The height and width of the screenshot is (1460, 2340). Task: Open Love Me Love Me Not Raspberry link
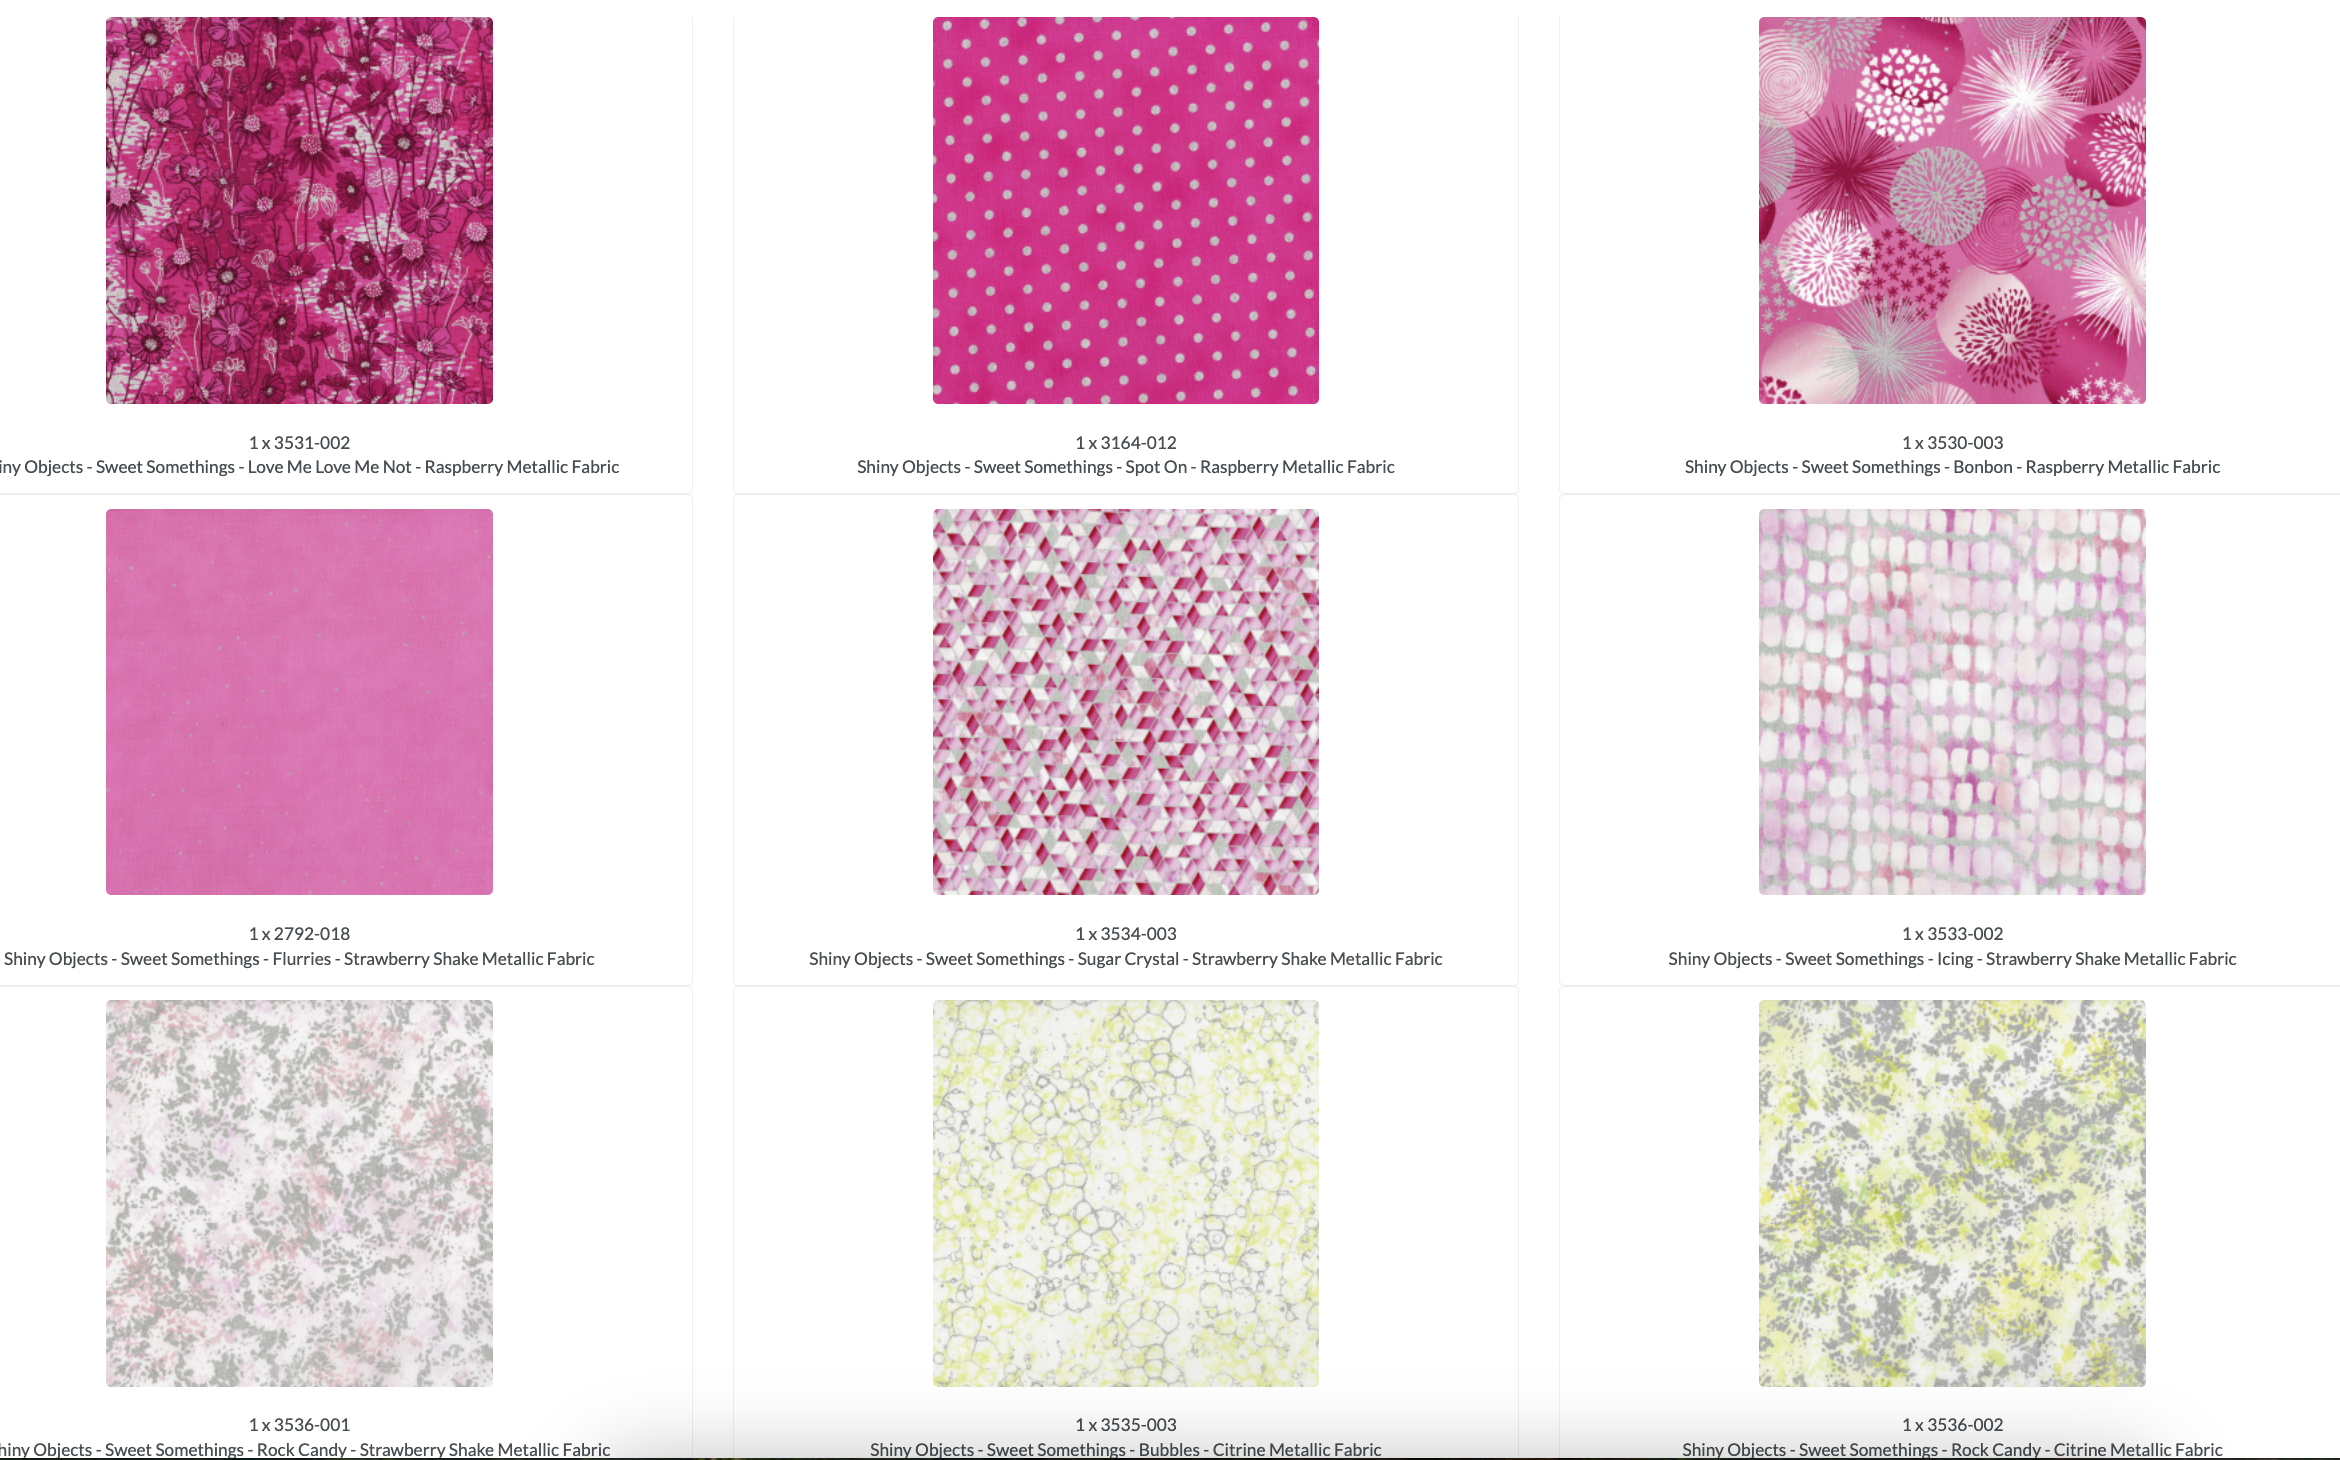click(x=308, y=467)
